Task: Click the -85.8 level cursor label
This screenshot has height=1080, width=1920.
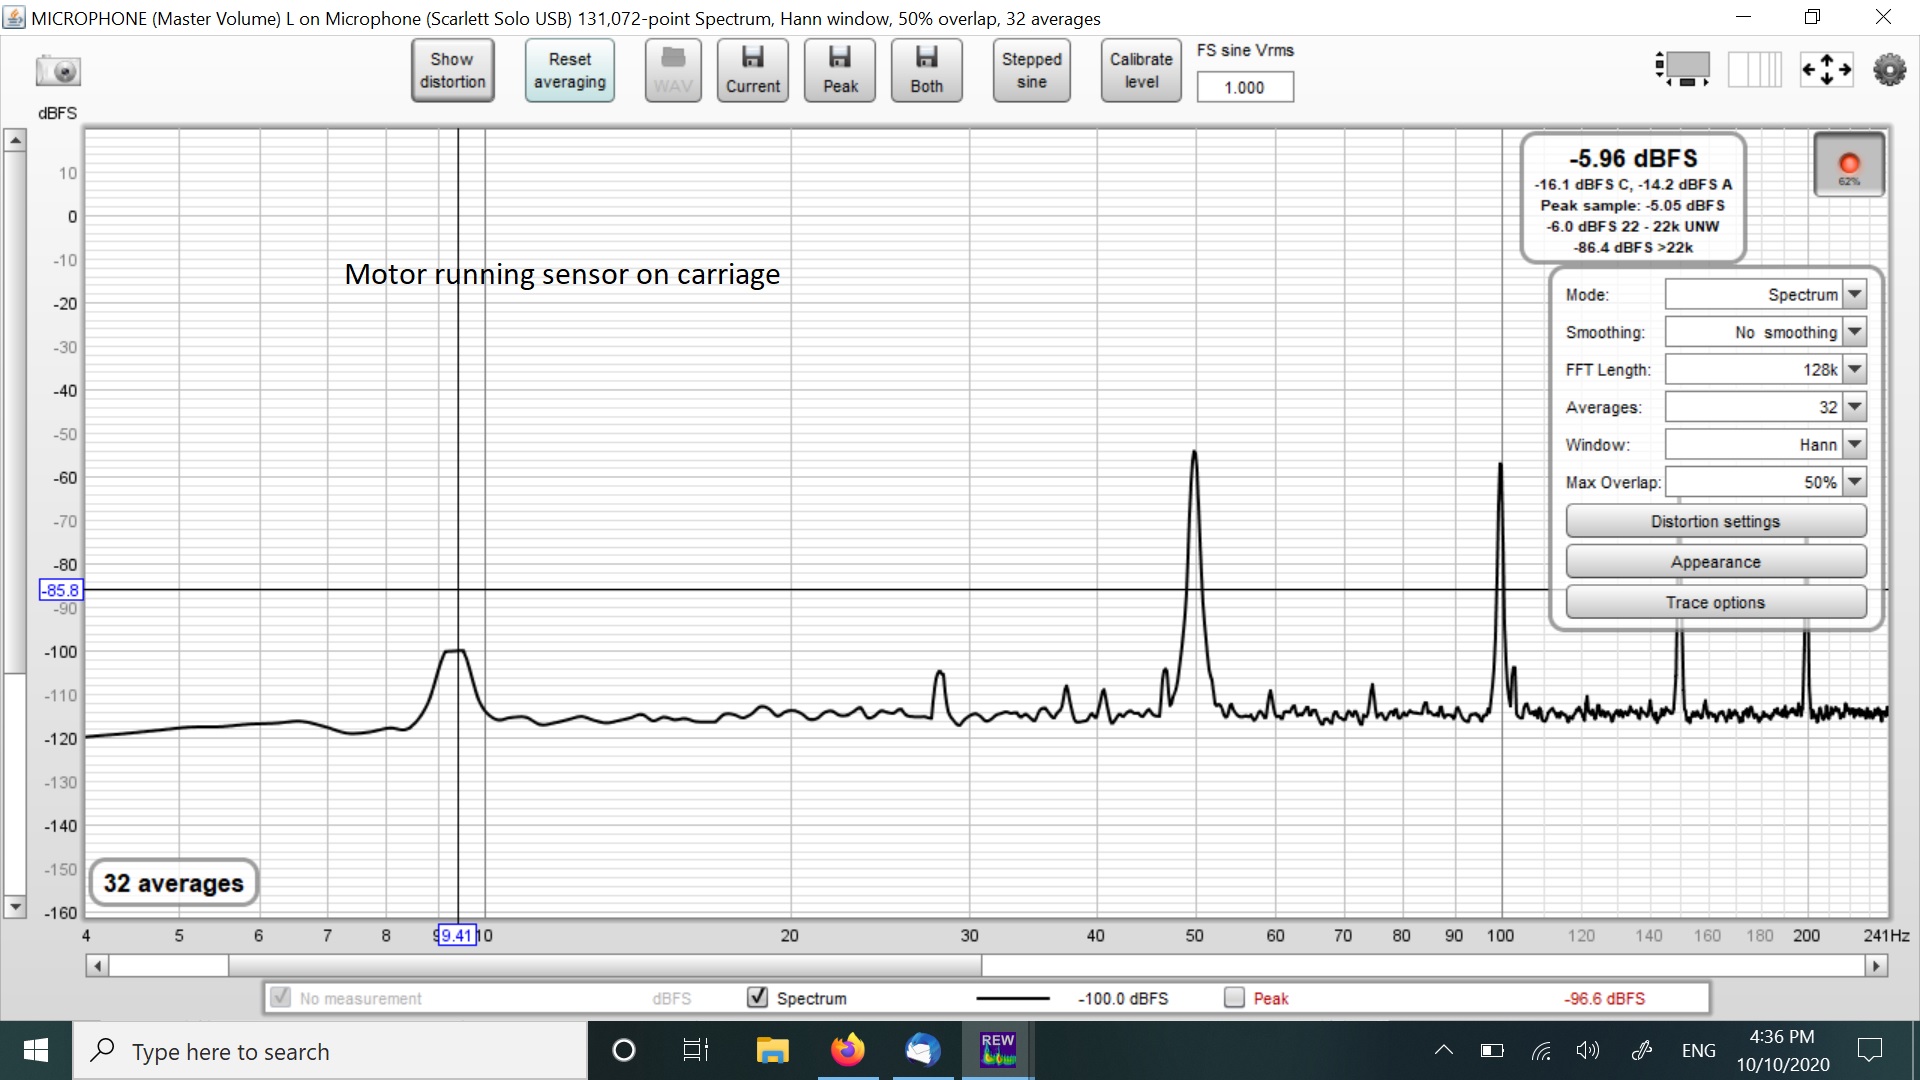Action: 60,590
